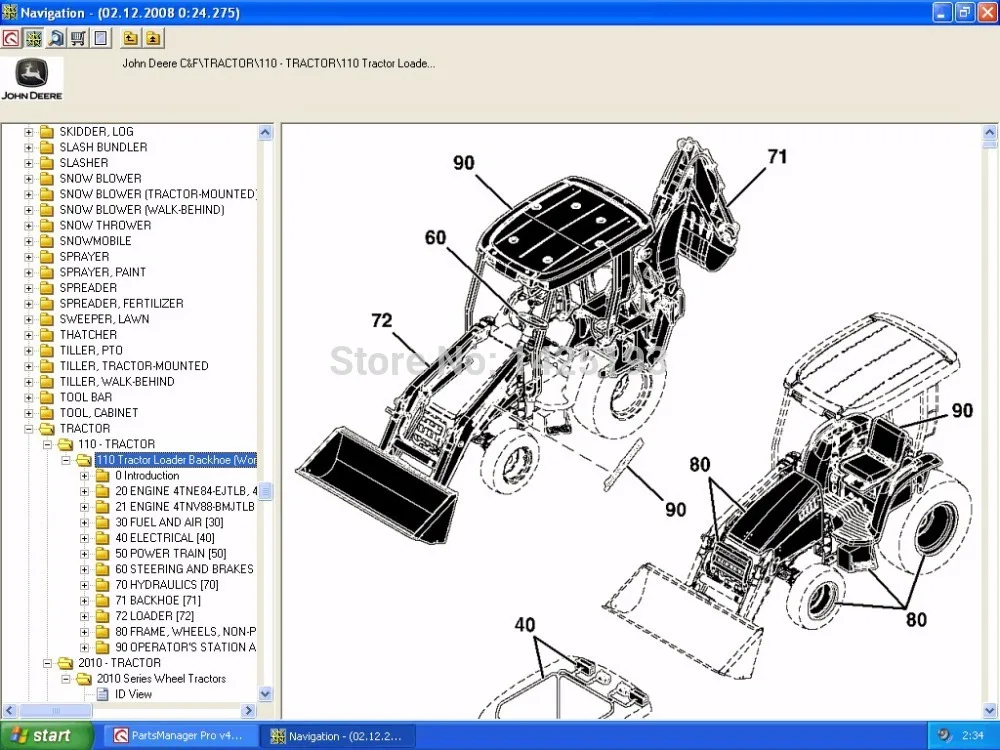Expand the 50 POWER TRAIN [50] node

coord(84,554)
